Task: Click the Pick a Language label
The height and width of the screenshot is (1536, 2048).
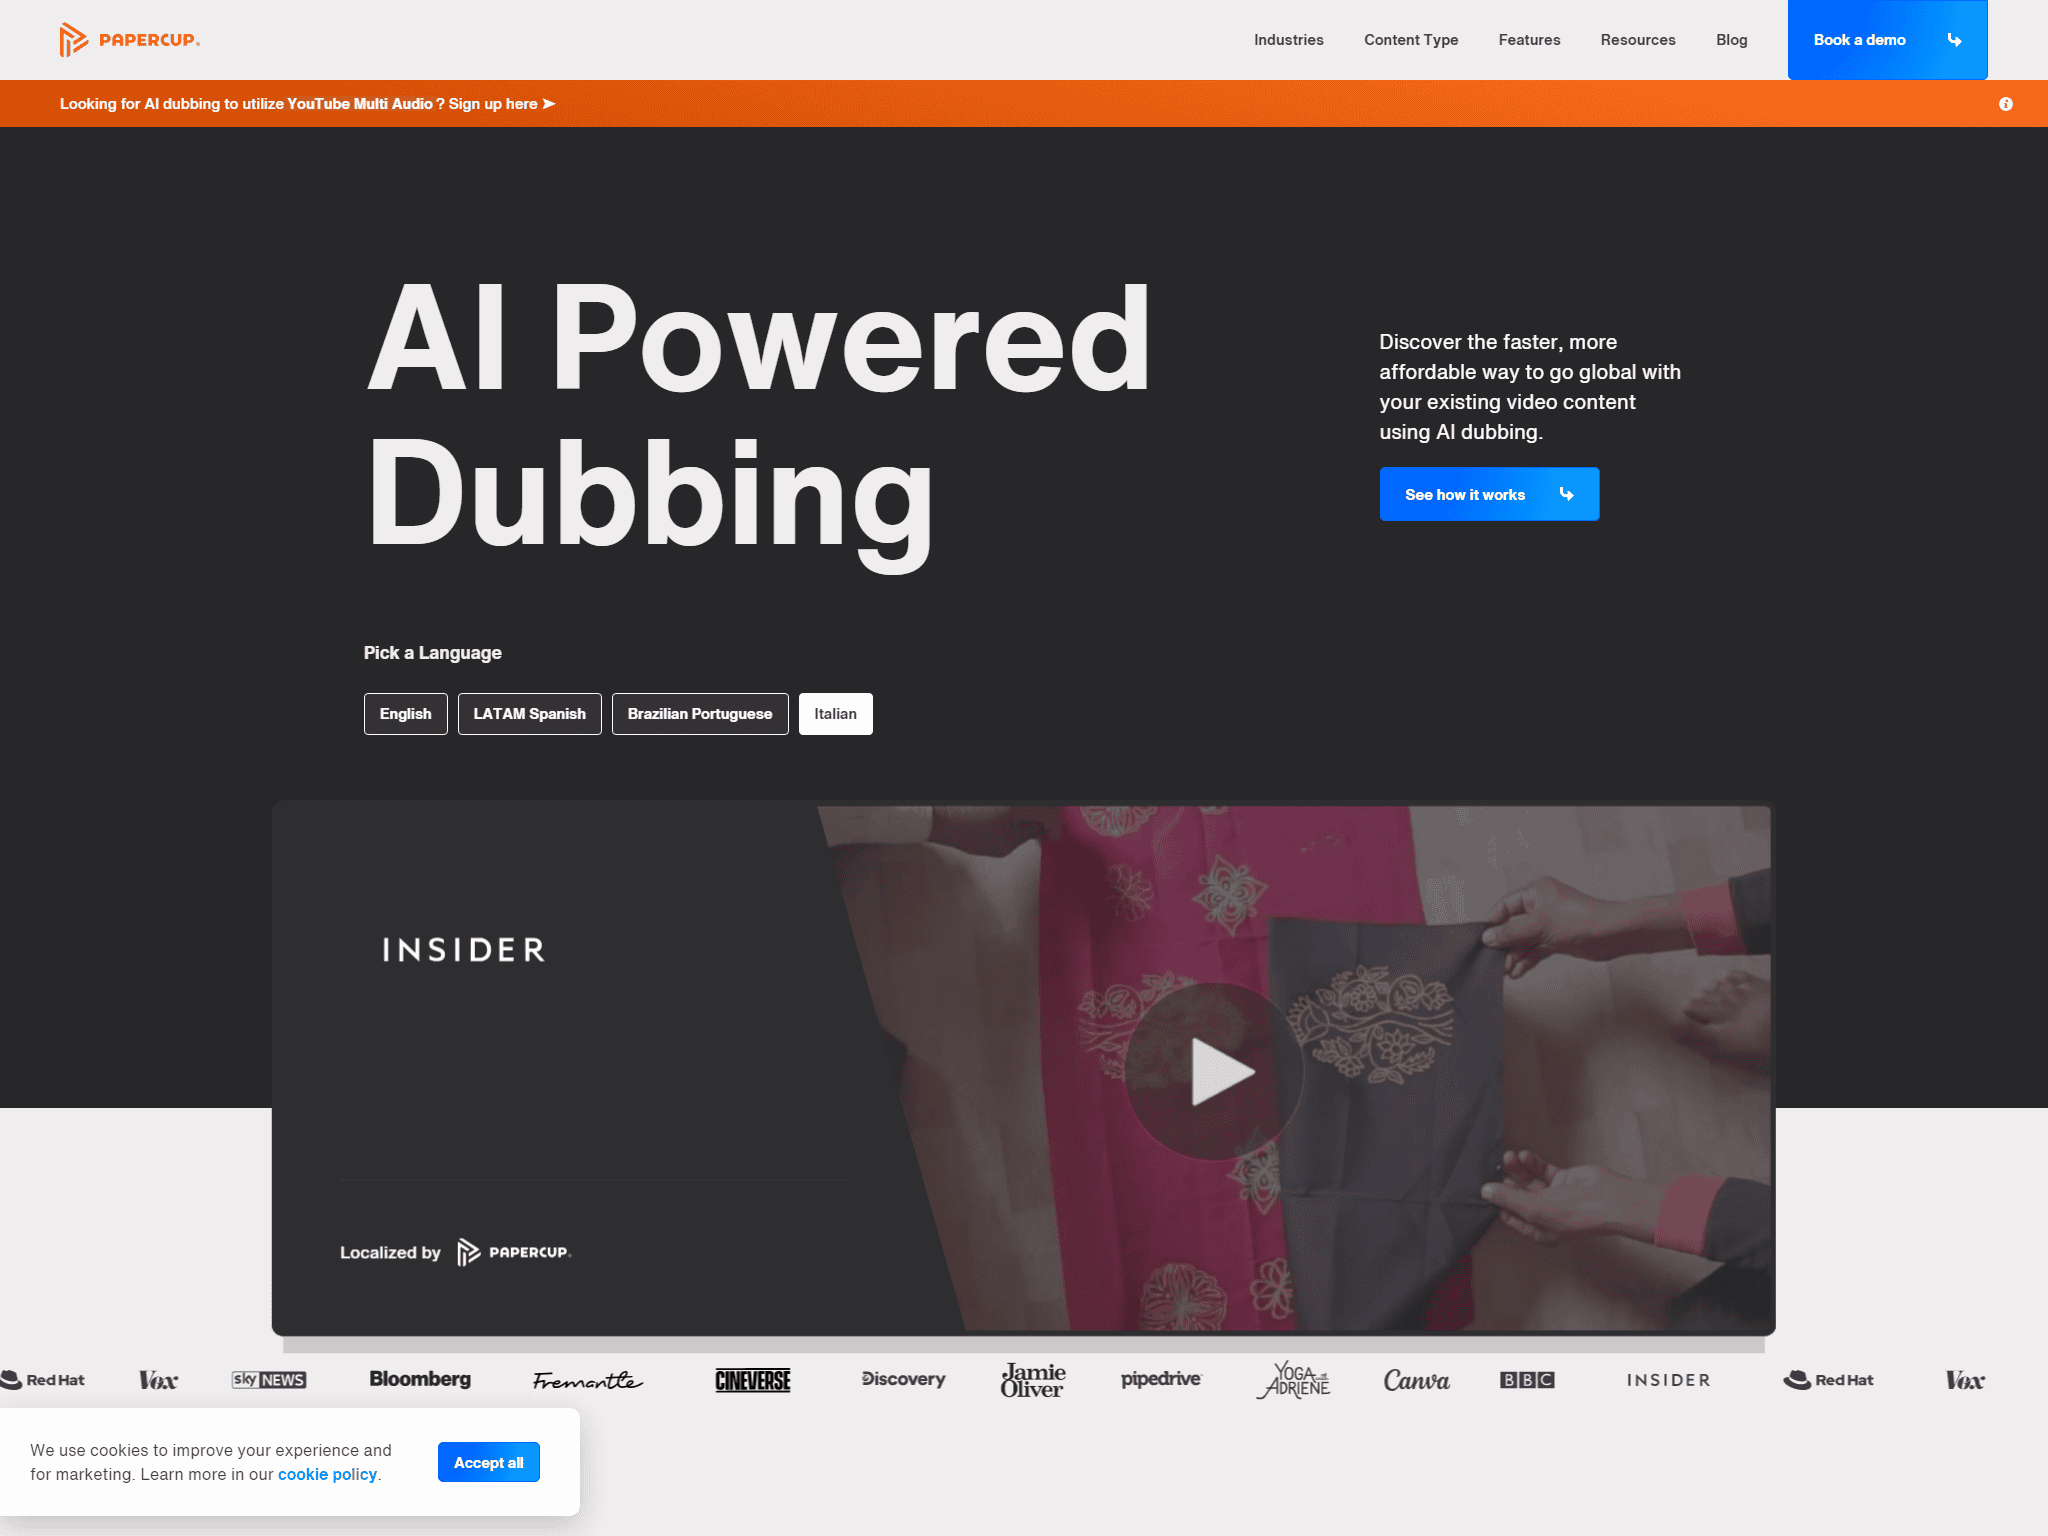Action: click(432, 653)
